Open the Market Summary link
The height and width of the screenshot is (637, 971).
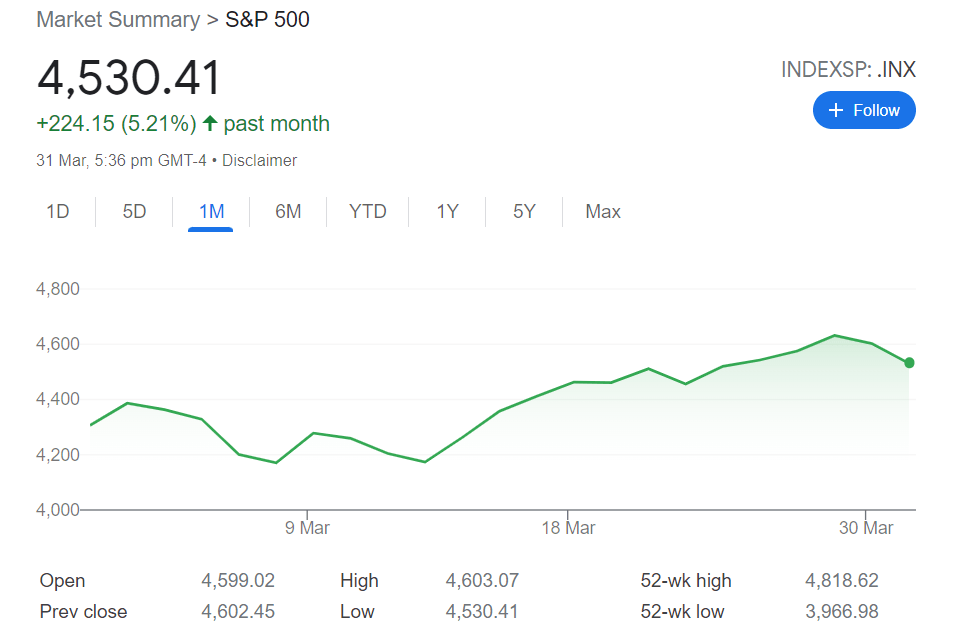pos(118,19)
